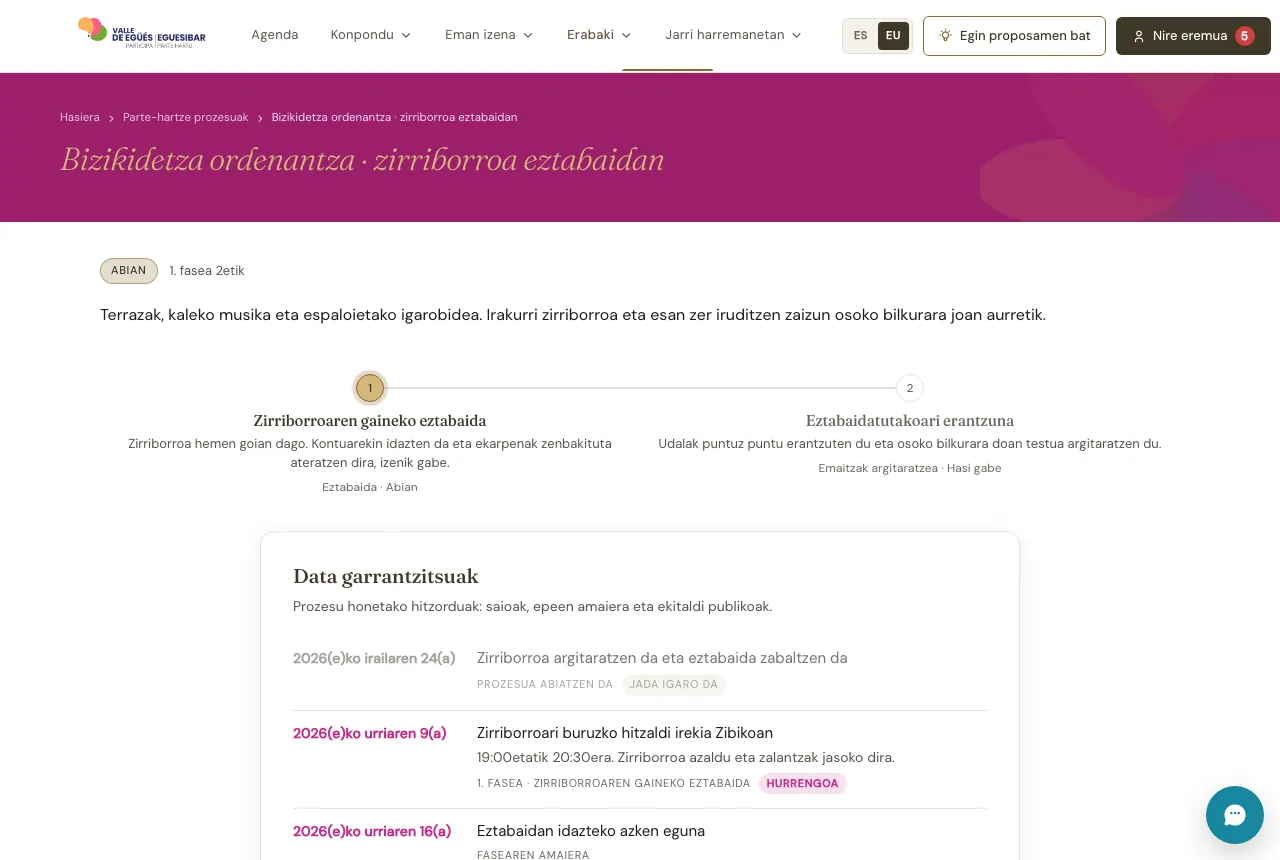Click the ABIAN status badge
This screenshot has height=860, width=1280.
click(129, 271)
